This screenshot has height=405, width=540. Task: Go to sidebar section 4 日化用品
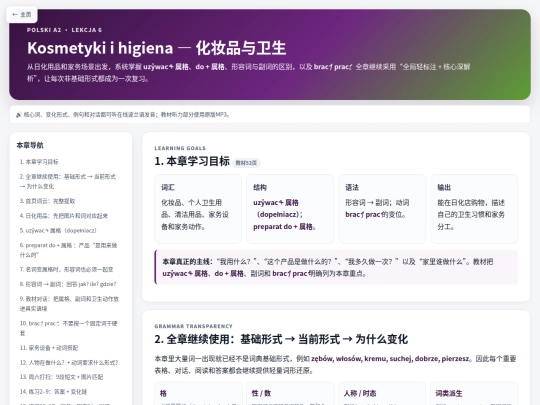(64, 216)
